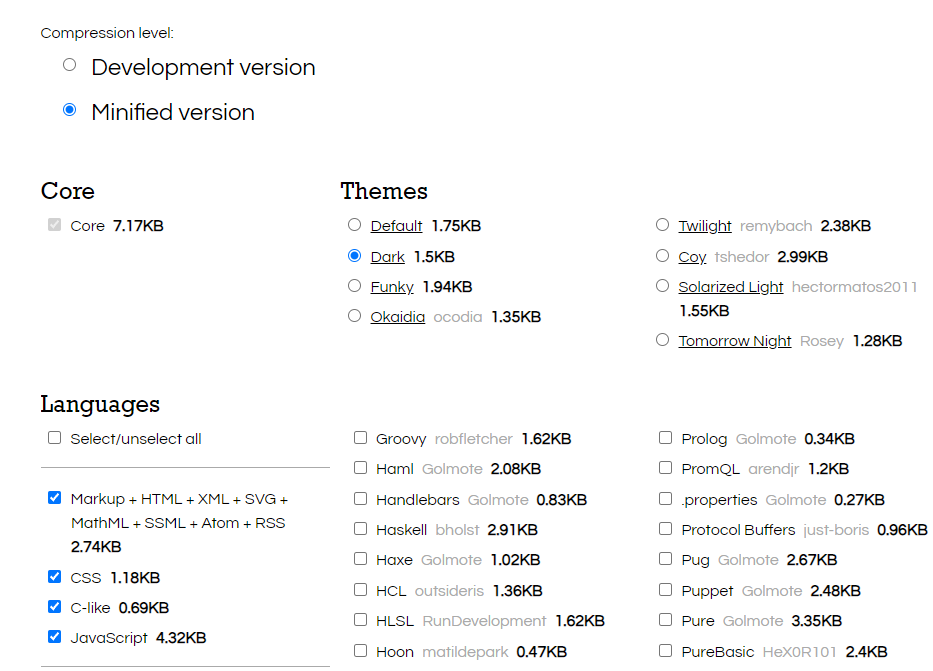
Task: Disable the C-like language checkbox
Action: (54, 606)
